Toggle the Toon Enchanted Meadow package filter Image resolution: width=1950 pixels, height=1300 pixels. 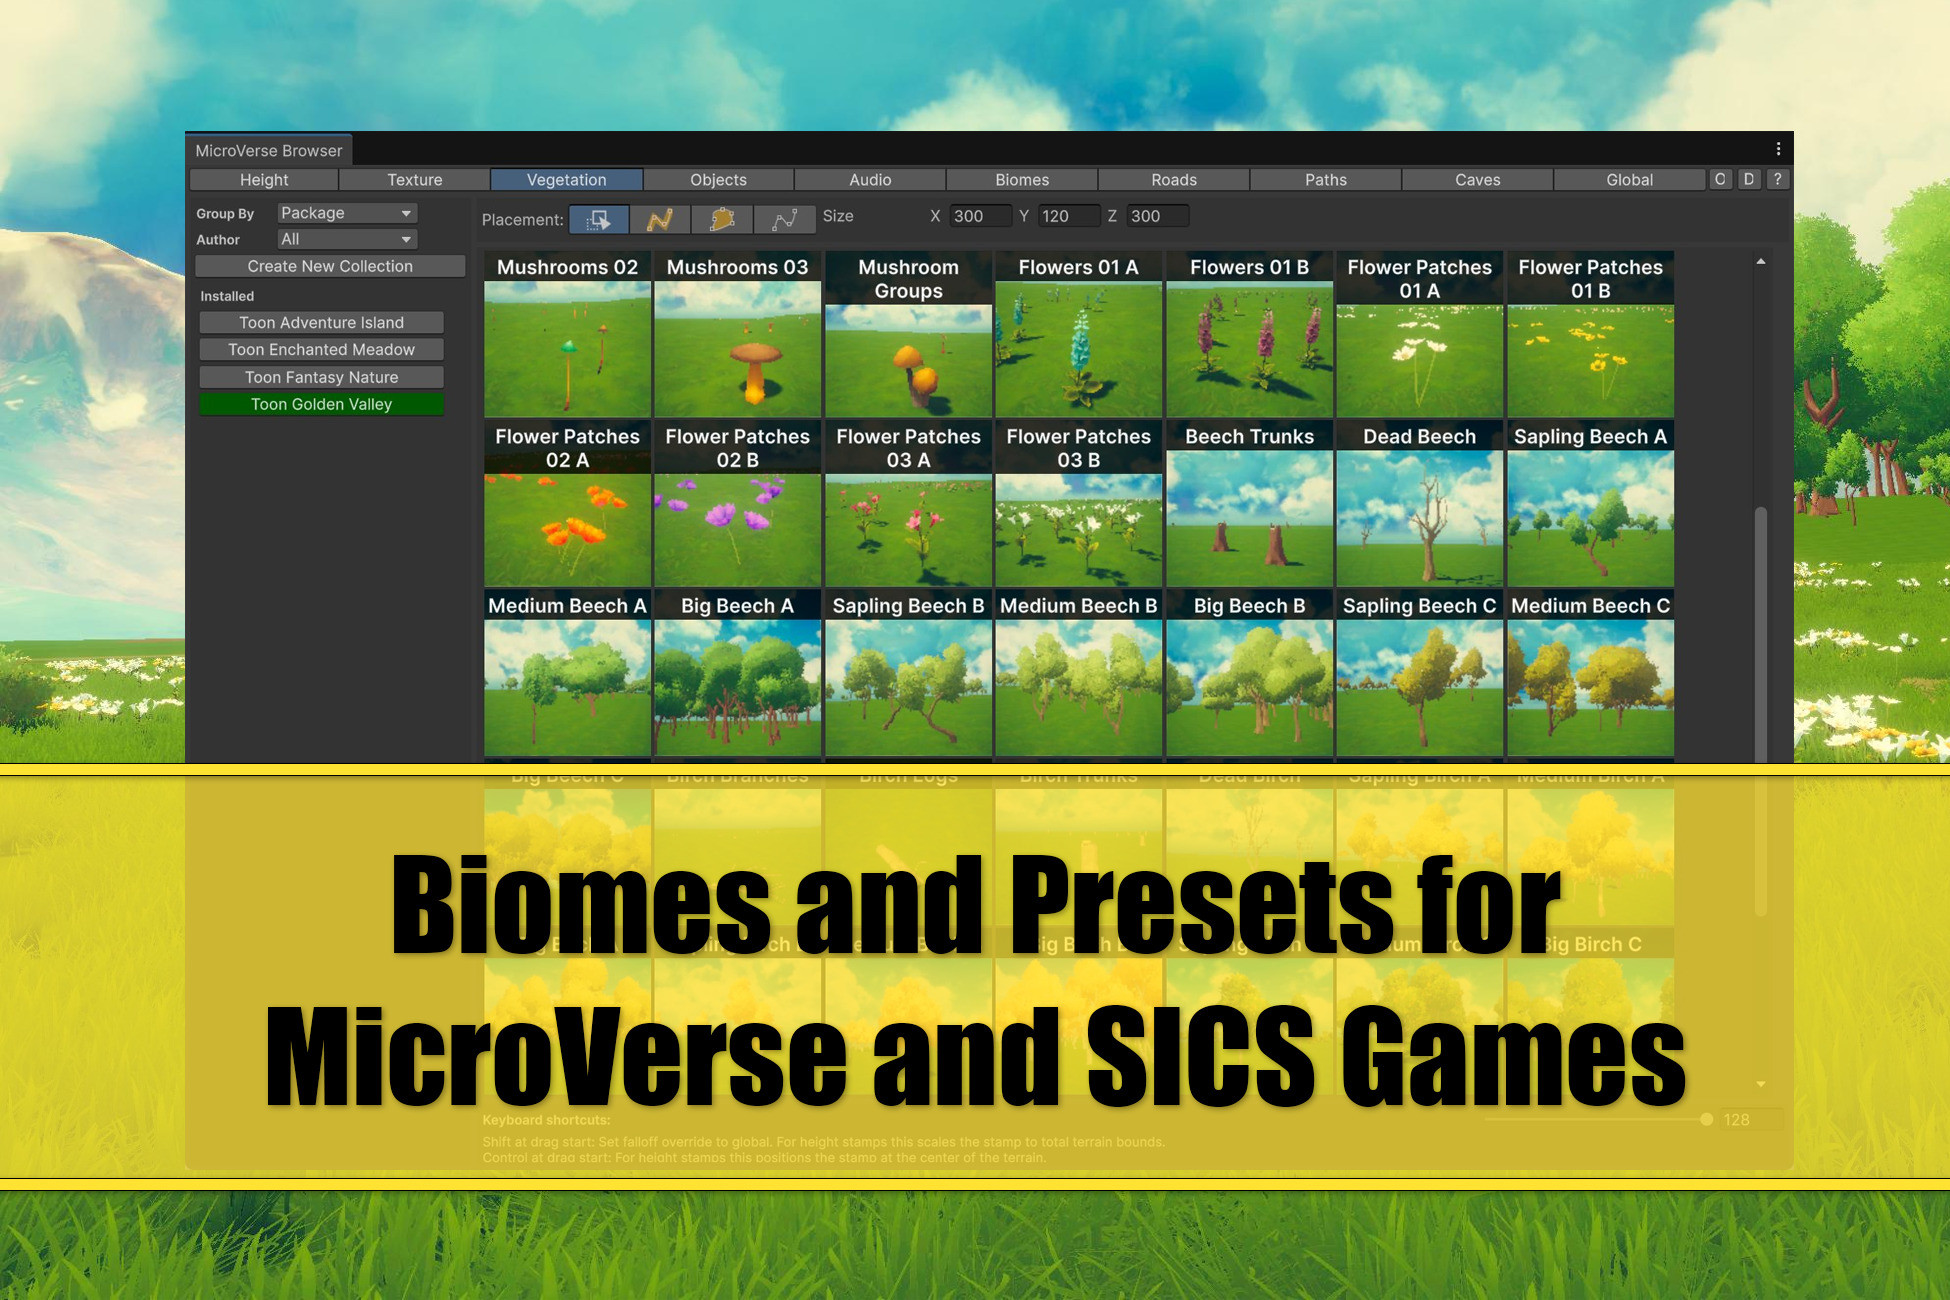[321, 349]
